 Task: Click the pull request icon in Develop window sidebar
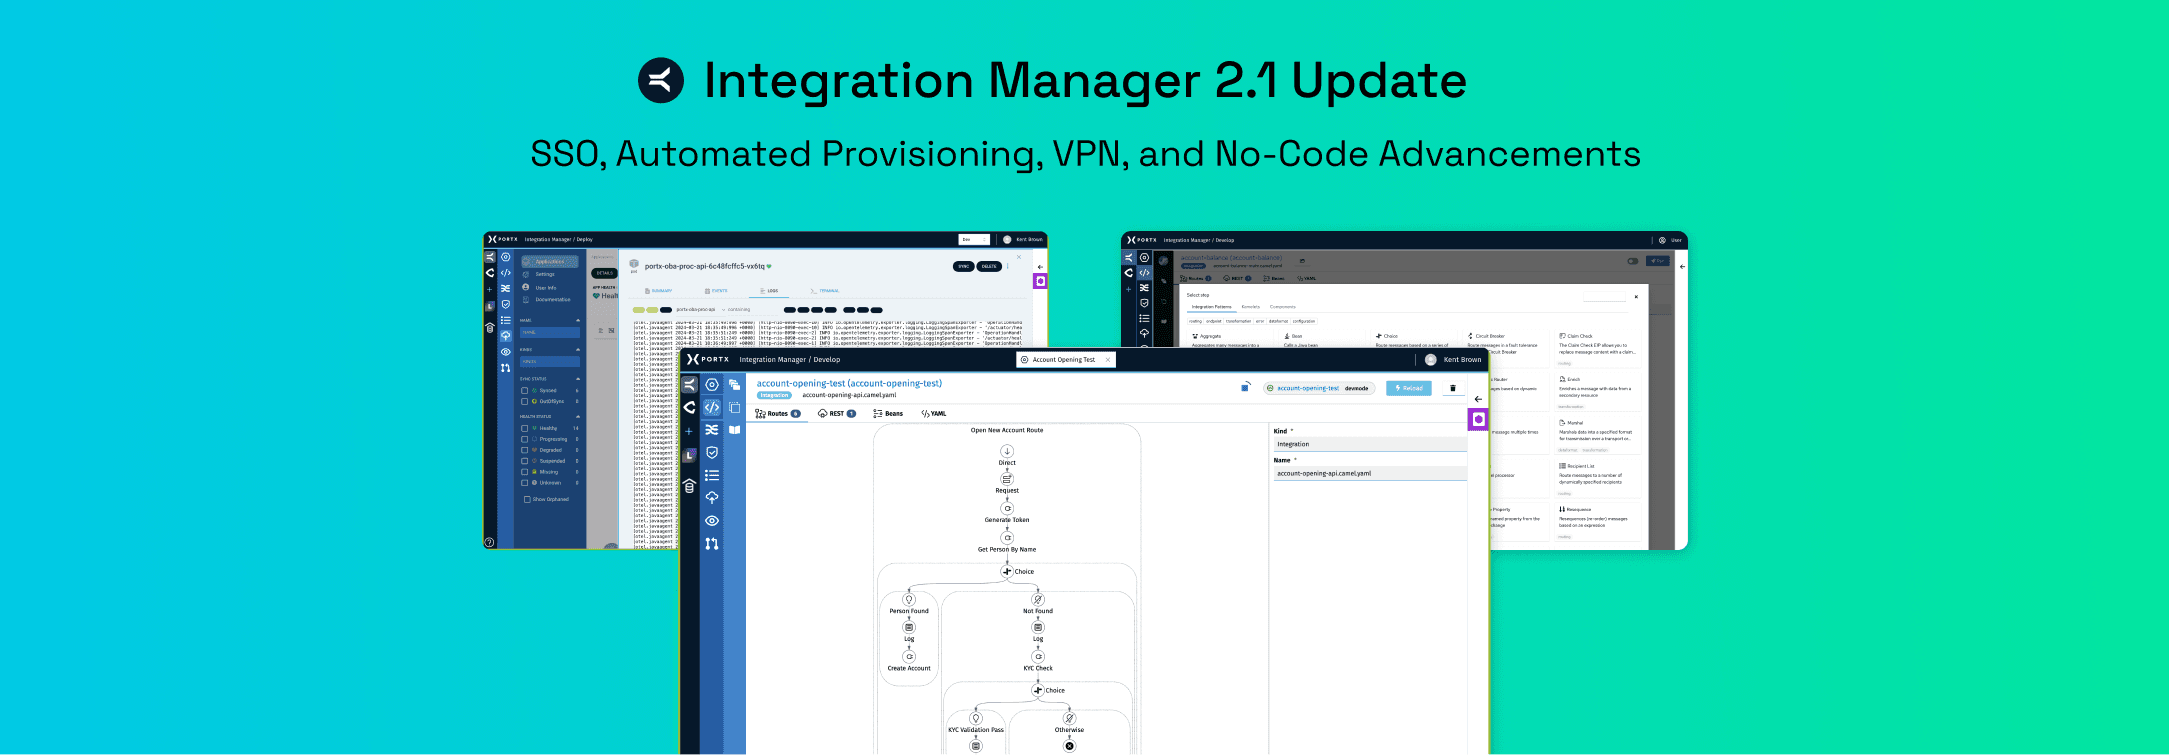click(x=712, y=544)
